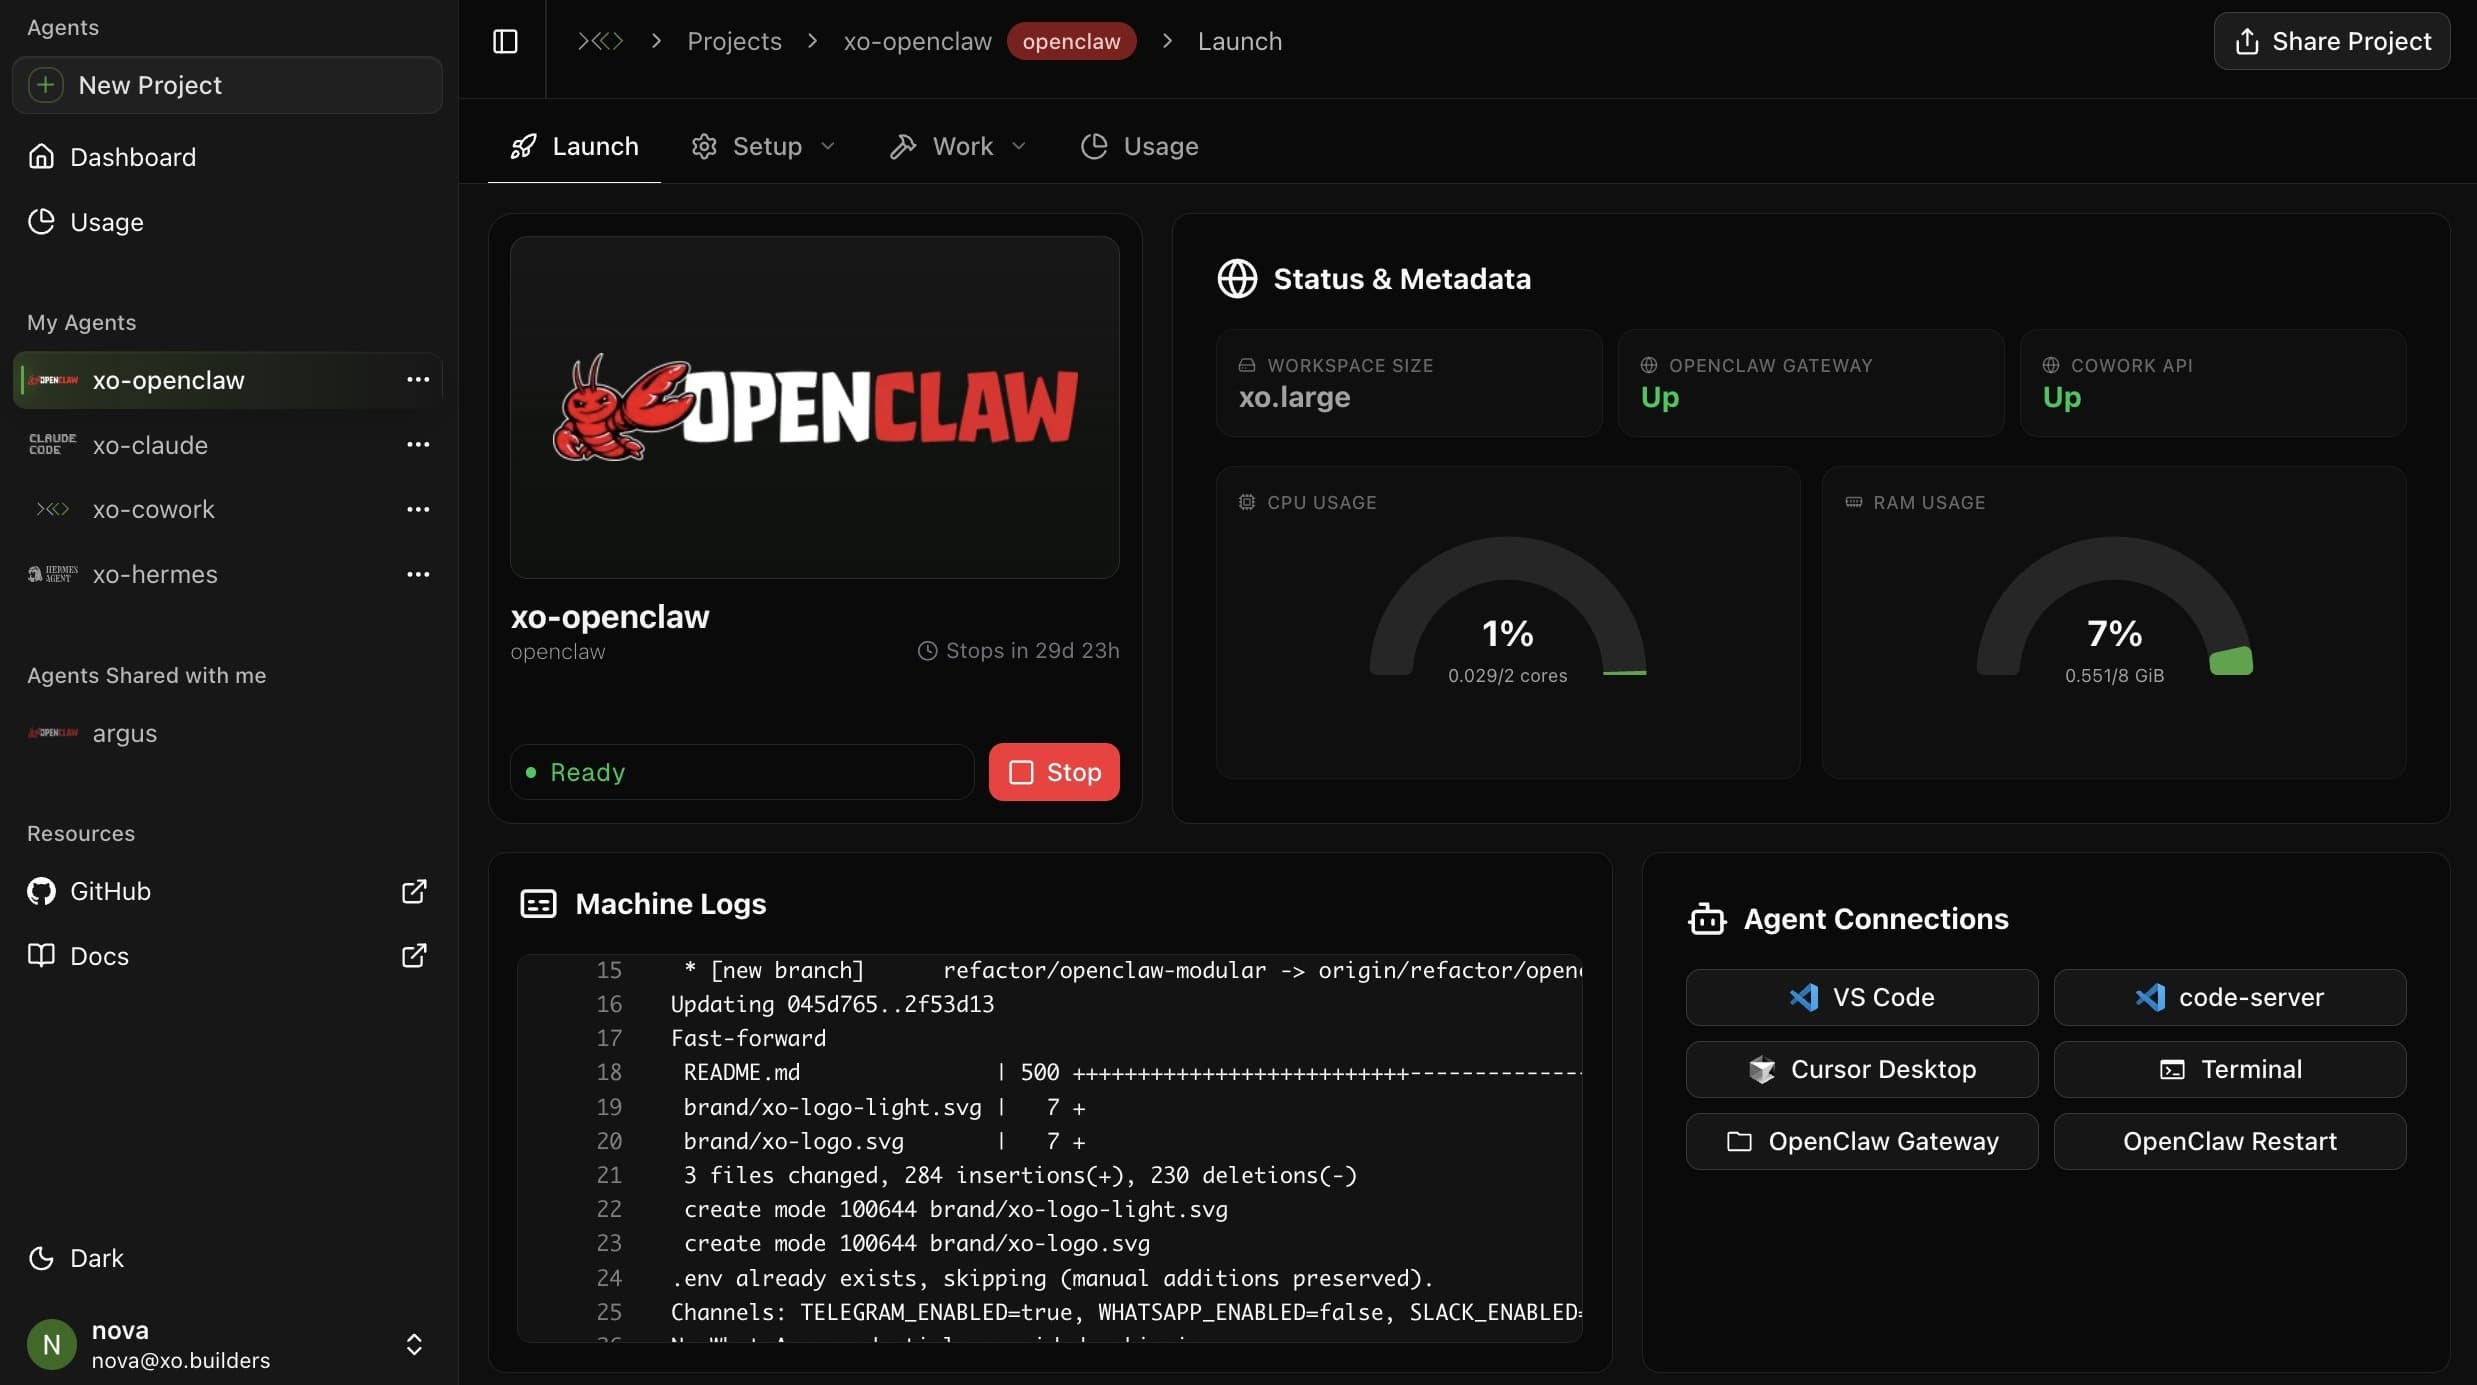
Task: Click the Share Project button
Action: (2332, 41)
